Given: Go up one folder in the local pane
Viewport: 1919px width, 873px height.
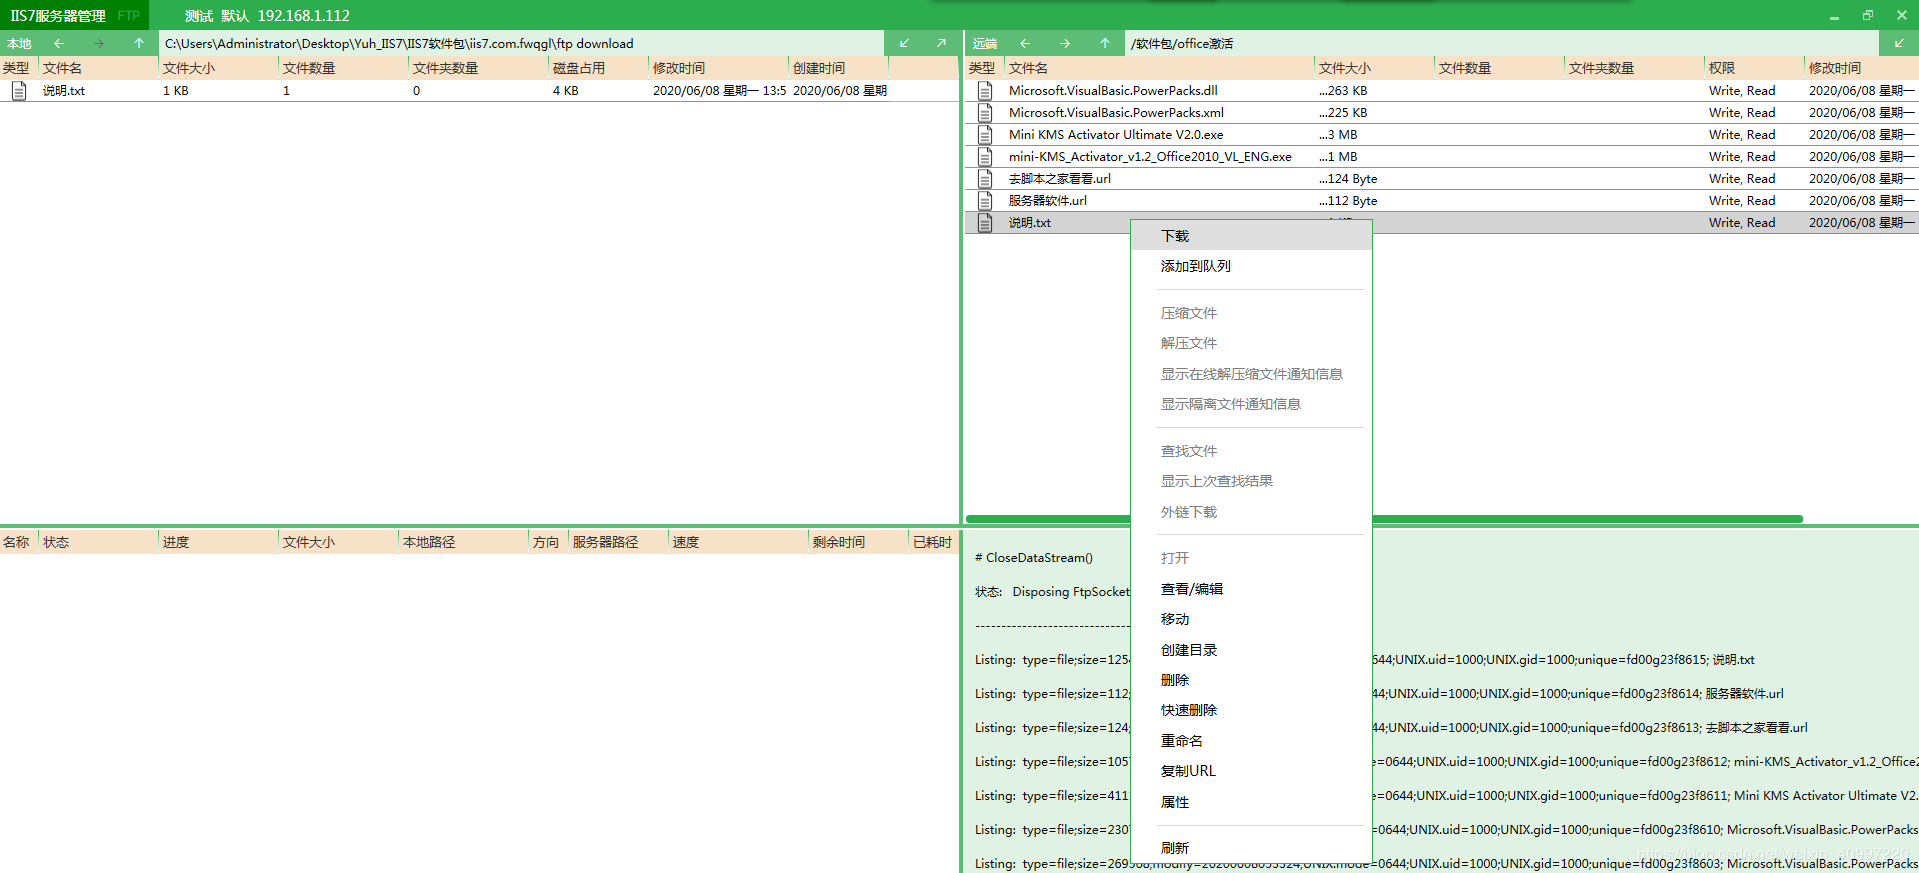Looking at the screenshot, I should pyautogui.click(x=139, y=43).
